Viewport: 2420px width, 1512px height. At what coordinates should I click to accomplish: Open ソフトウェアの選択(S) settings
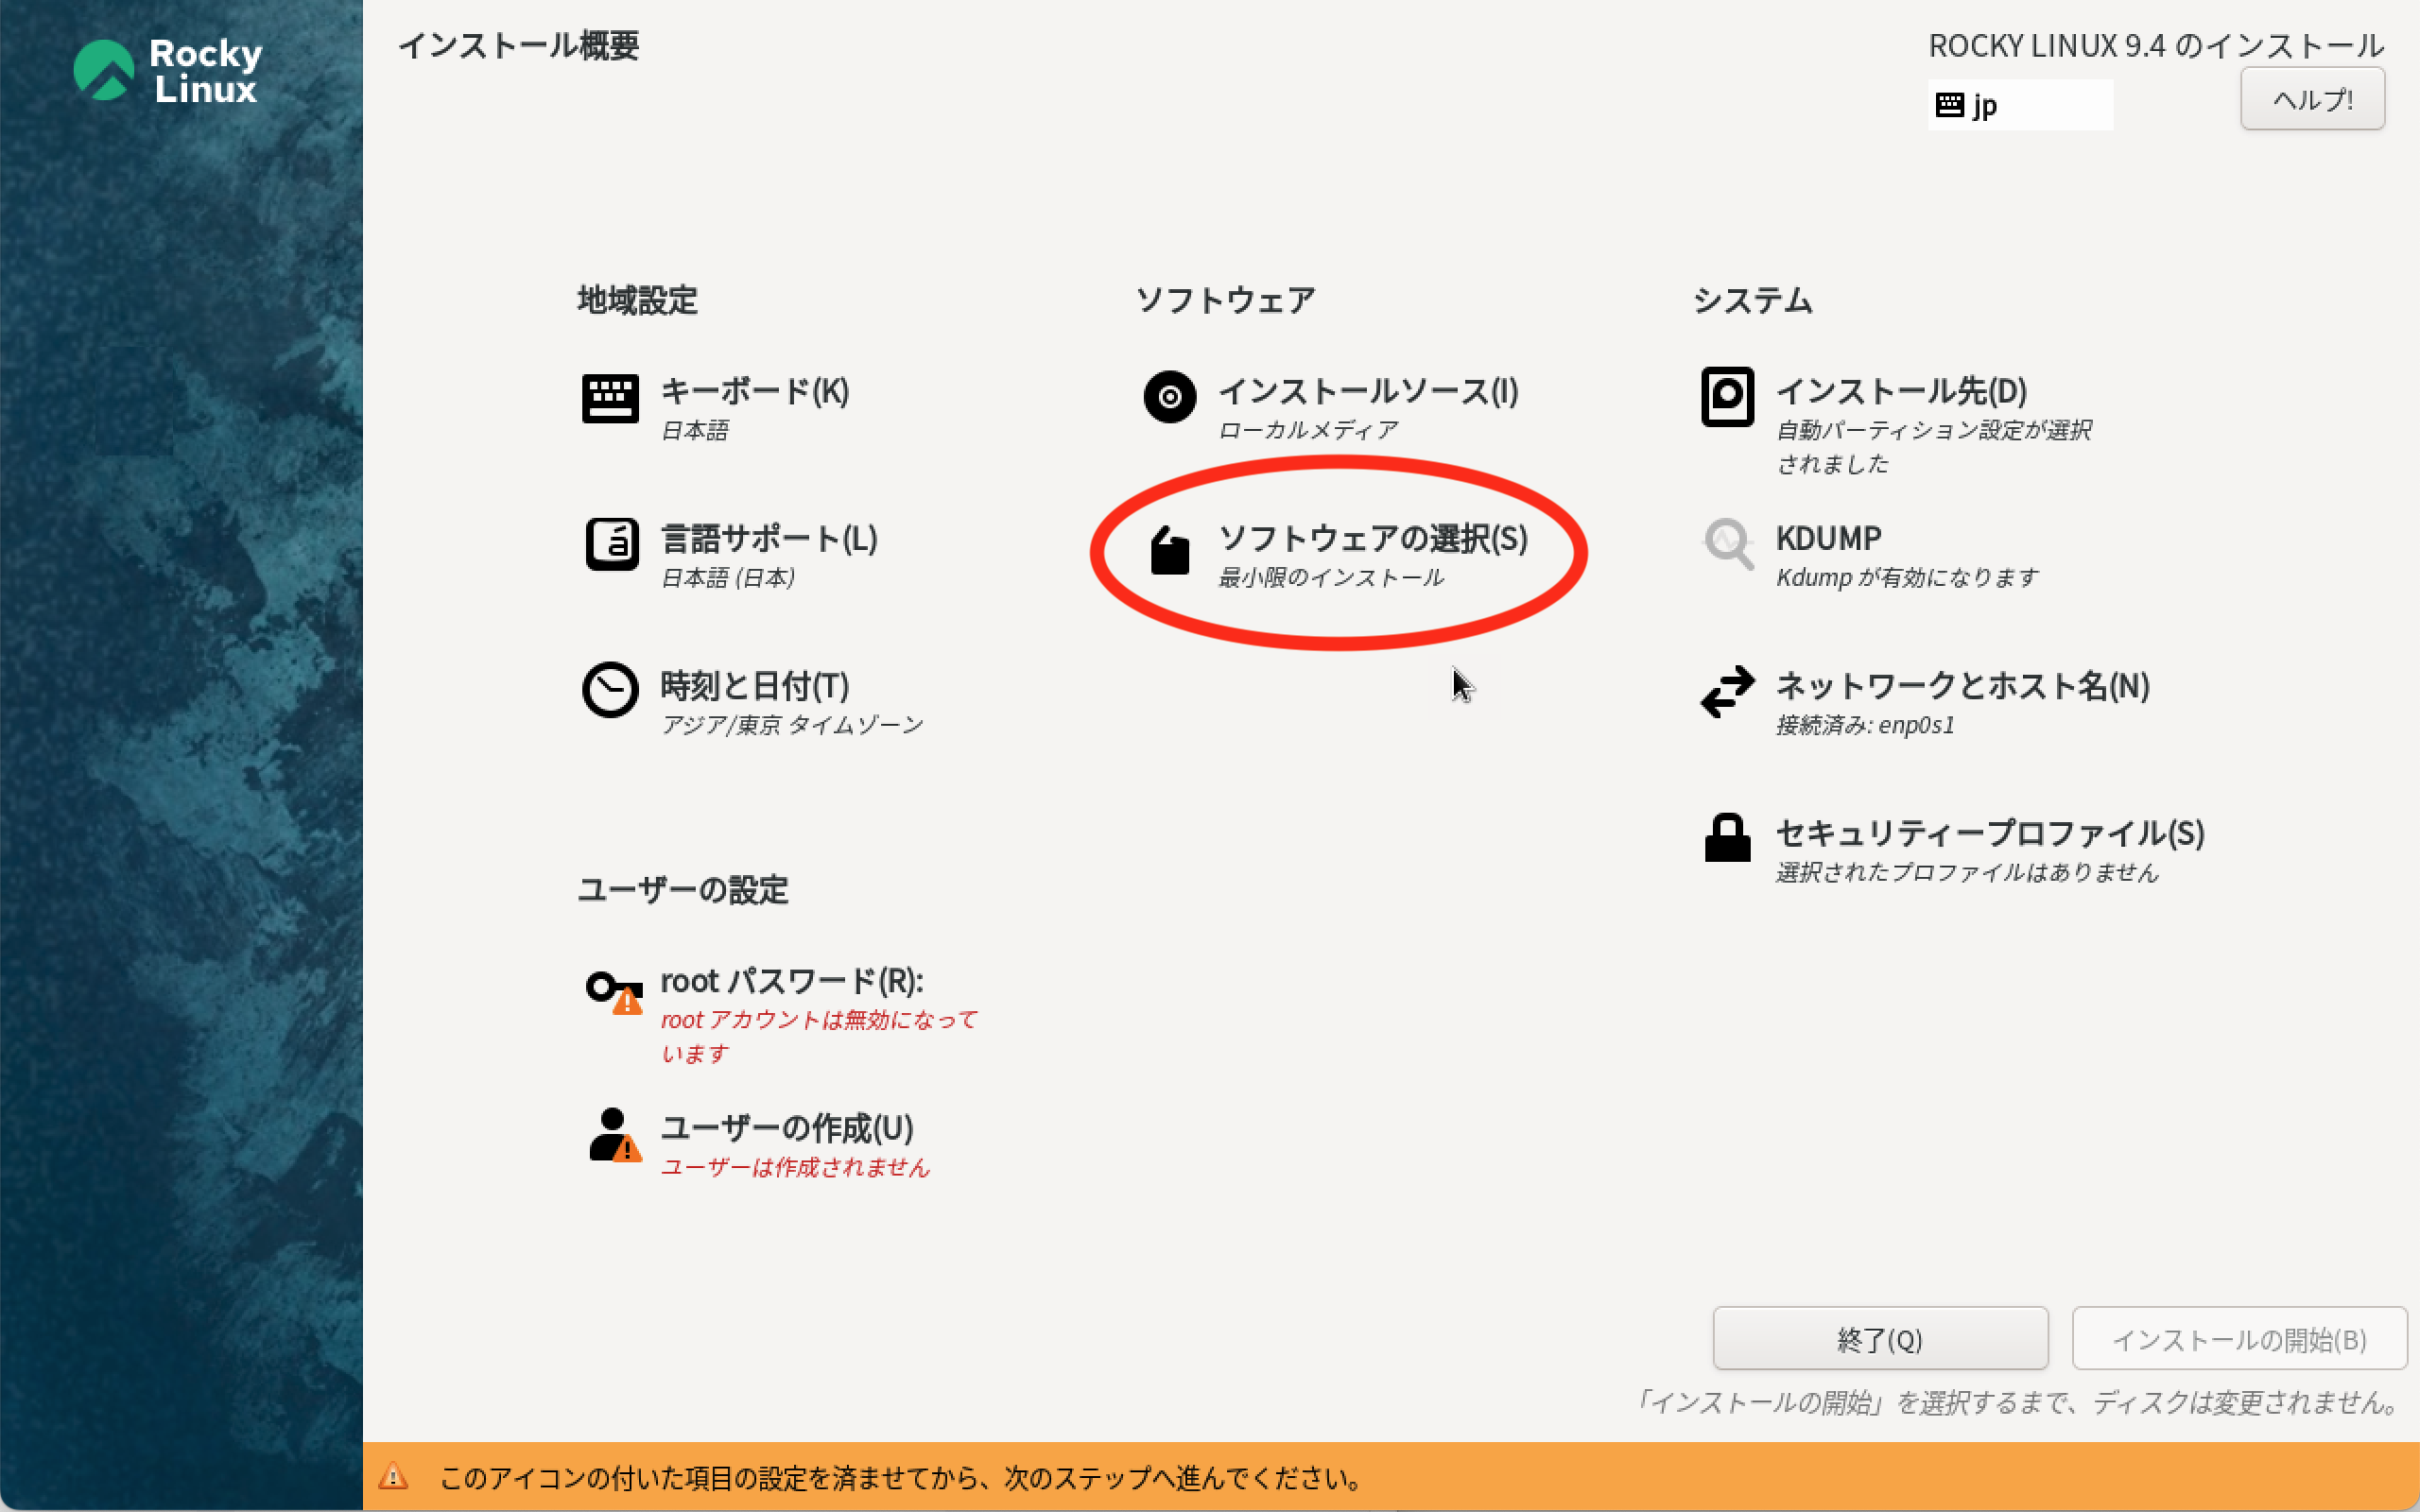click(1373, 539)
